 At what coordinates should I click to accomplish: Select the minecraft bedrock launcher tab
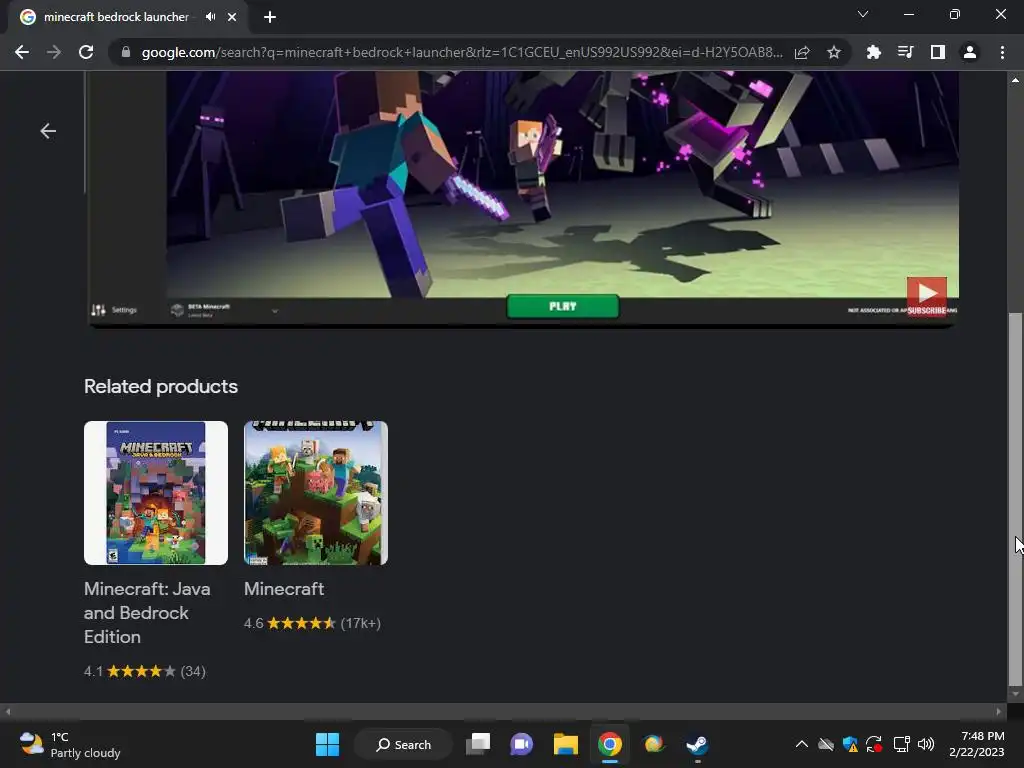(x=116, y=17)
